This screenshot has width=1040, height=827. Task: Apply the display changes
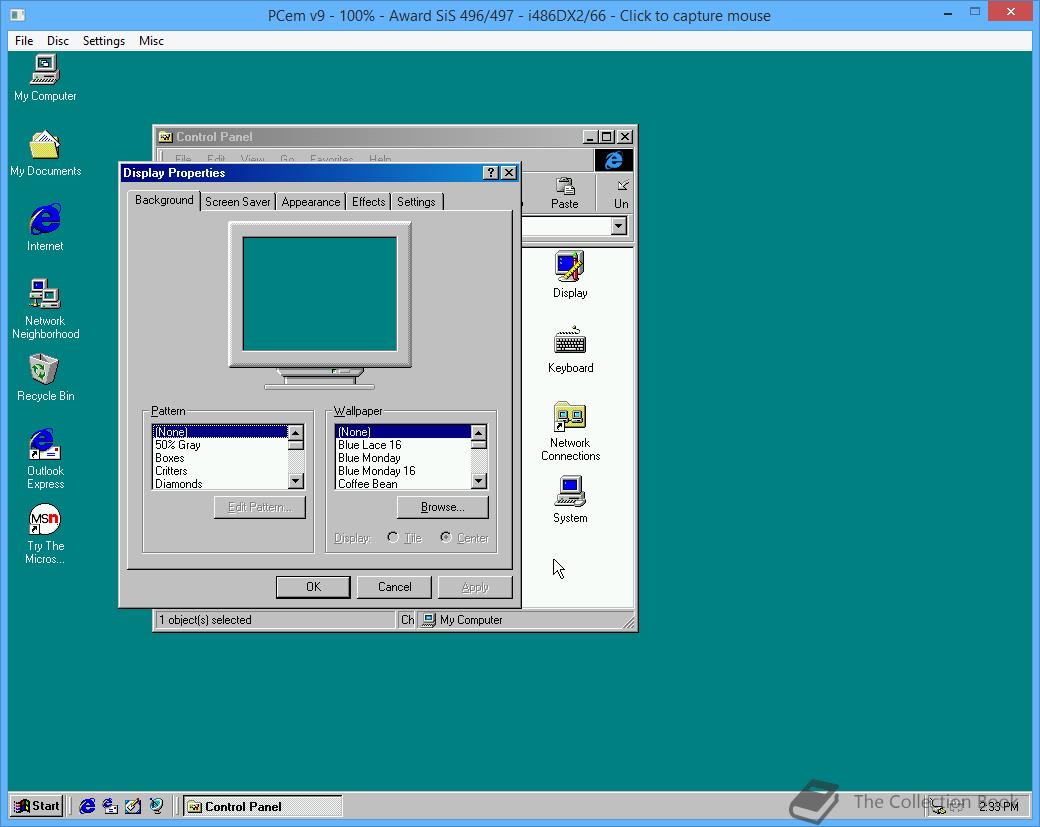pyautogui.click(x=475, y=586)
